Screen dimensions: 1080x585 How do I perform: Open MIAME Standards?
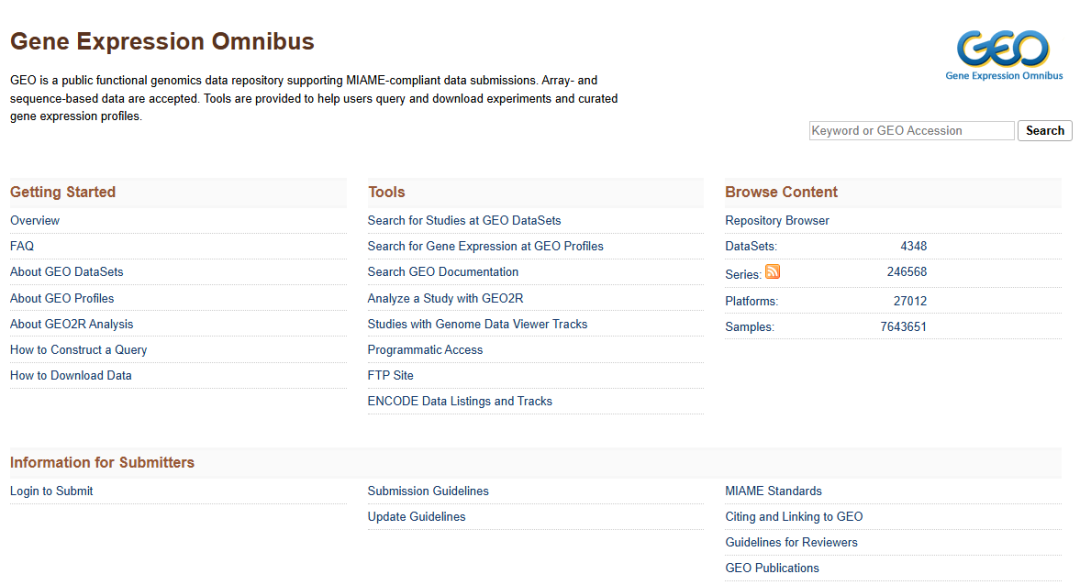coord(773,491)
